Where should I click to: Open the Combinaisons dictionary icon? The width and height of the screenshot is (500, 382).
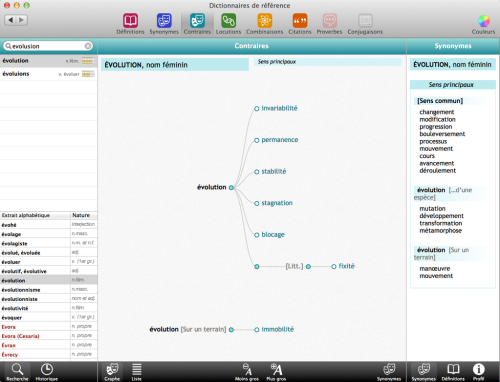coord(265,21)
